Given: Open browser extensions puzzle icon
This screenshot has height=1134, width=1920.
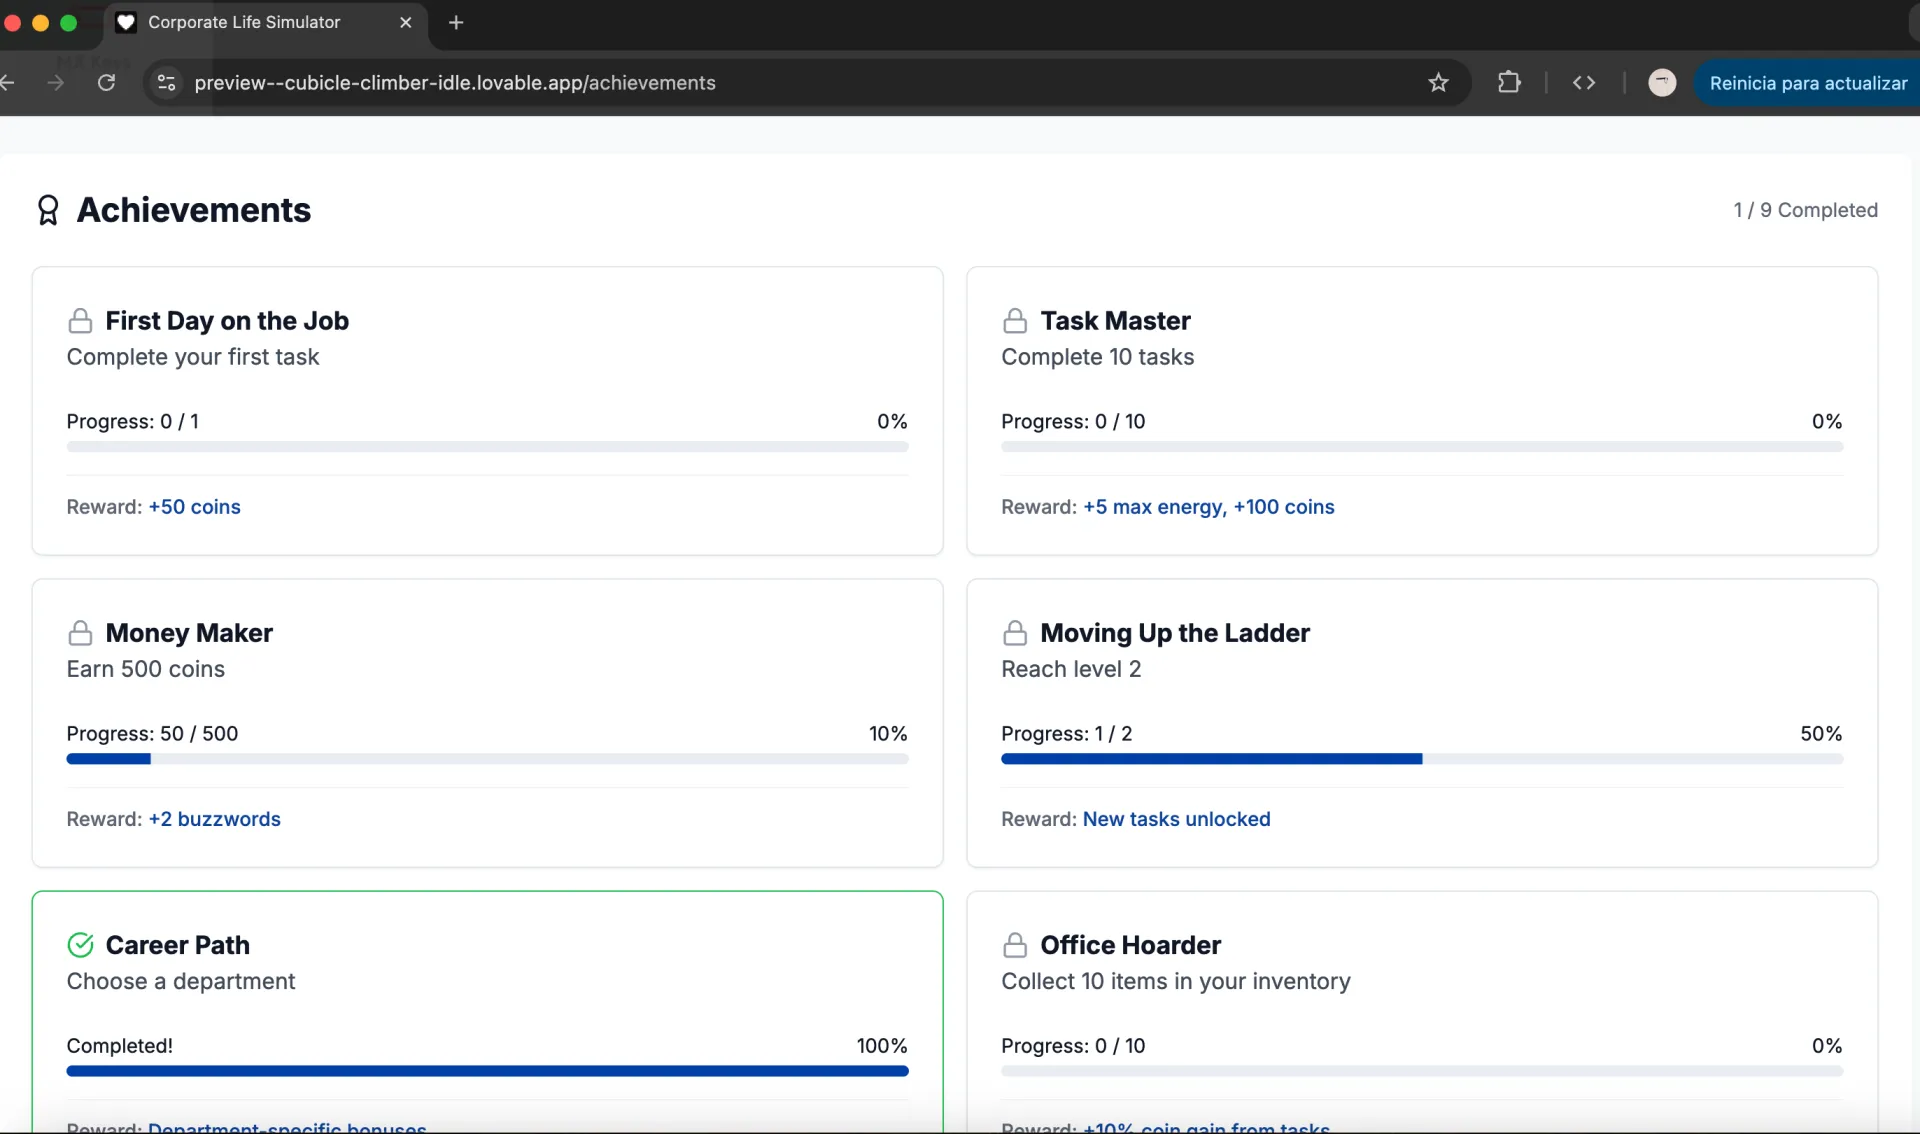Looking at the screenshot, I should coord(1509,83).
